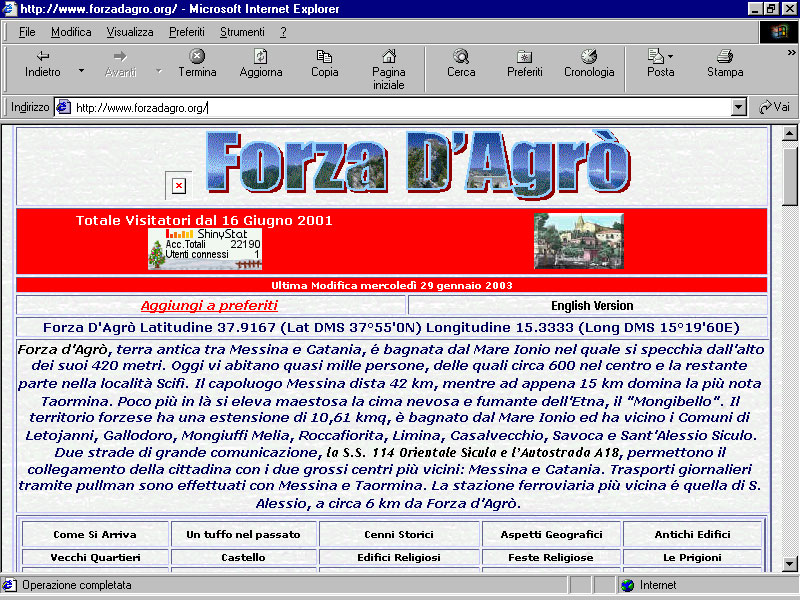The height and width of the screenshot is (600, 800).
Task: Open the Cronologia history panel
Action: click(x=589, y=64)
